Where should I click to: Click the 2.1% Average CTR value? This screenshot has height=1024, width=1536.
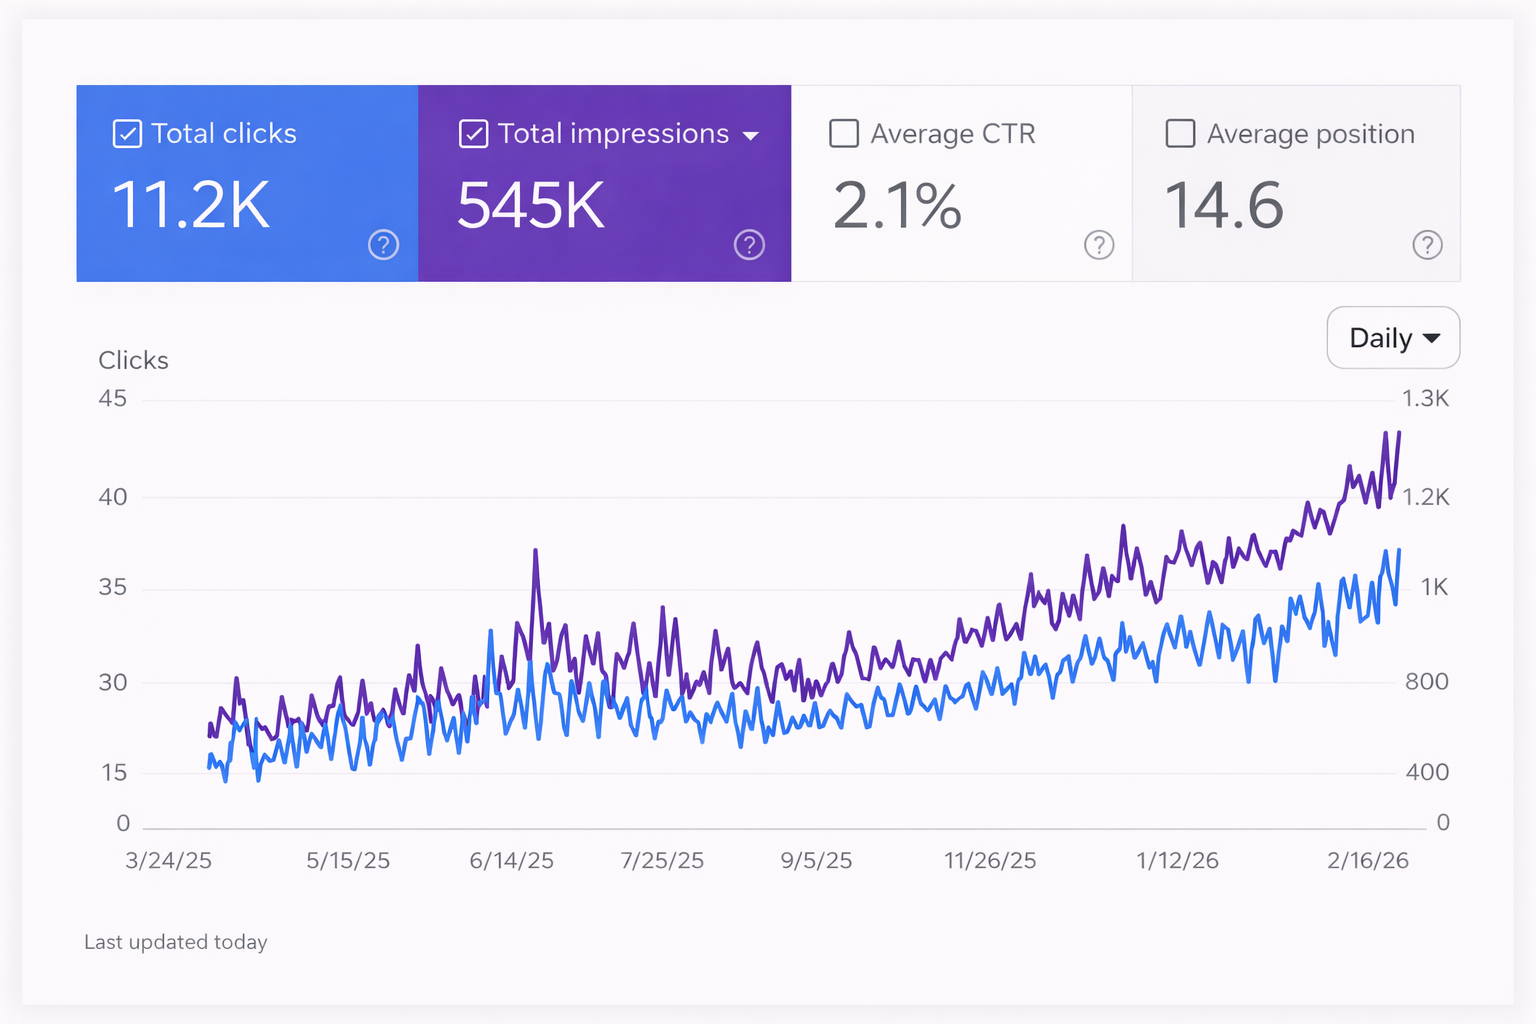(x=897, y=206)
